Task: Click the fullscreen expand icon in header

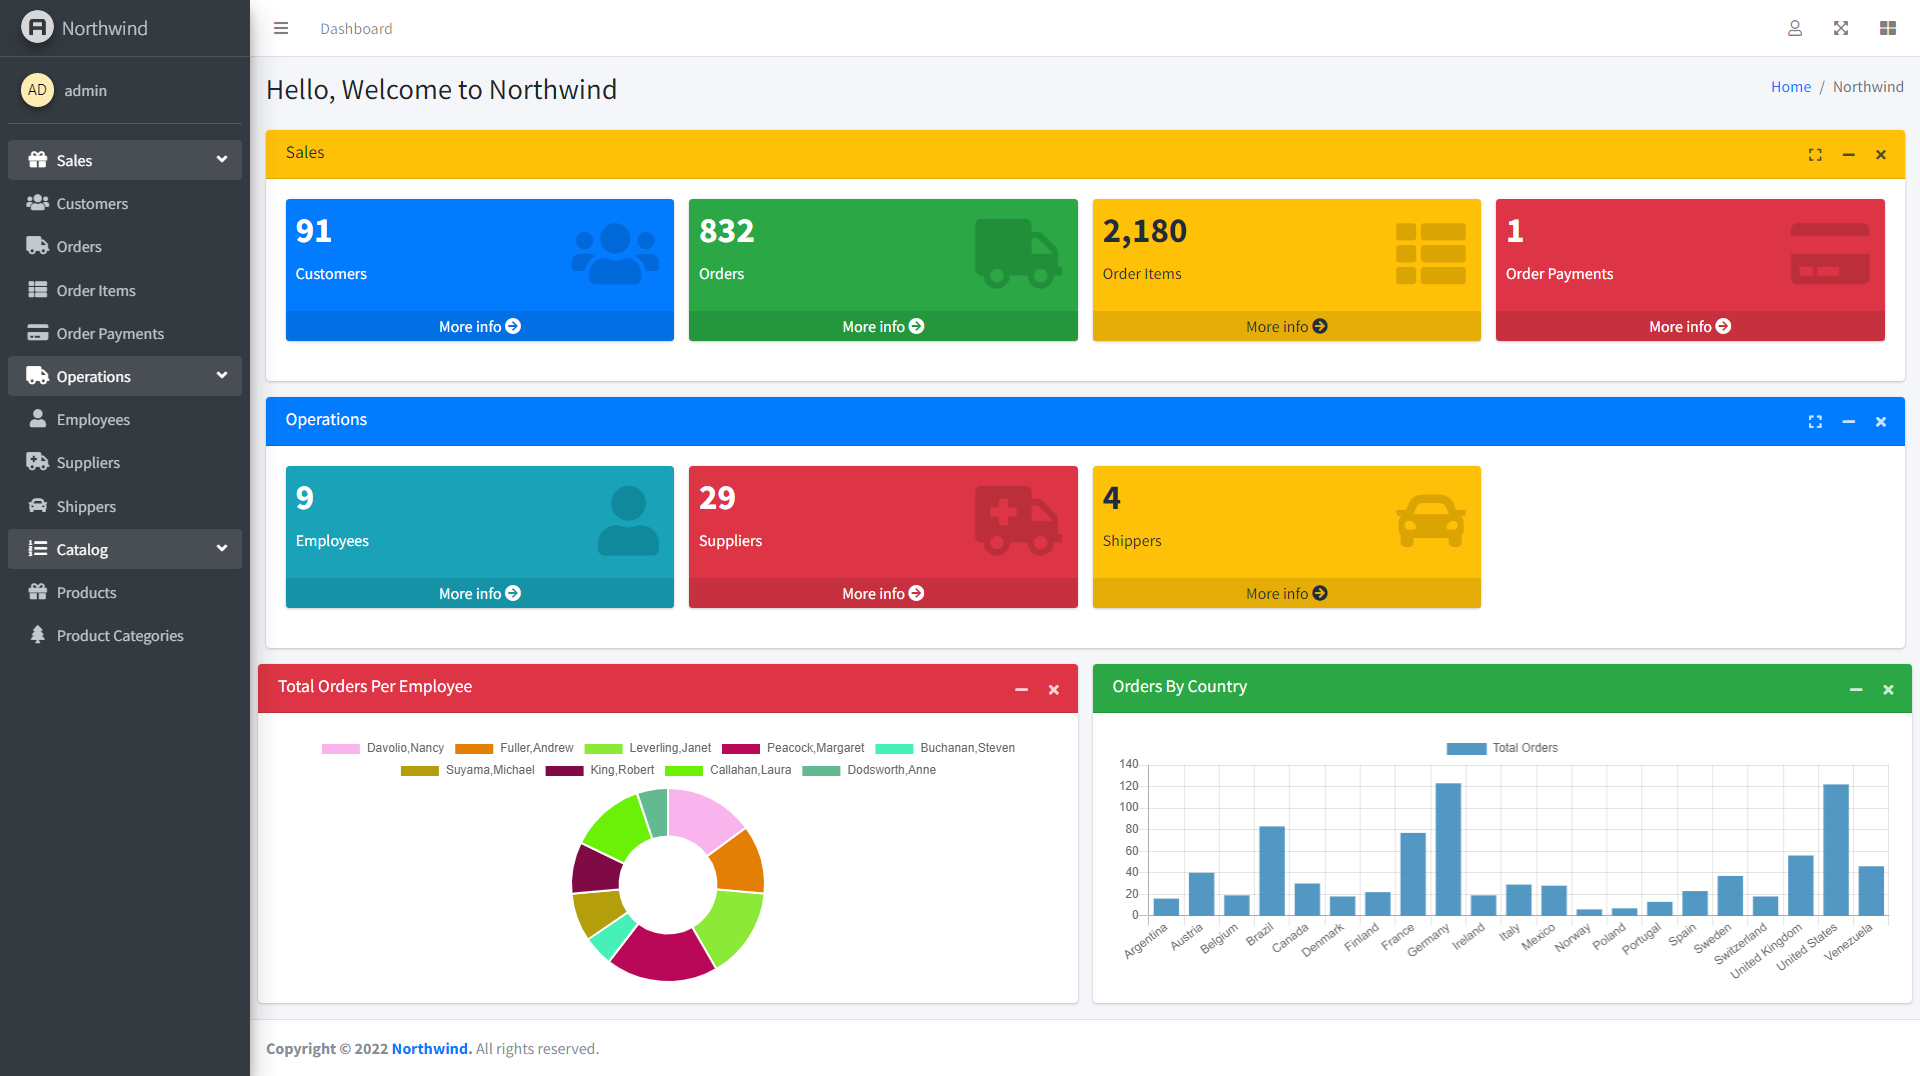Action: [x=1841, y=28]
